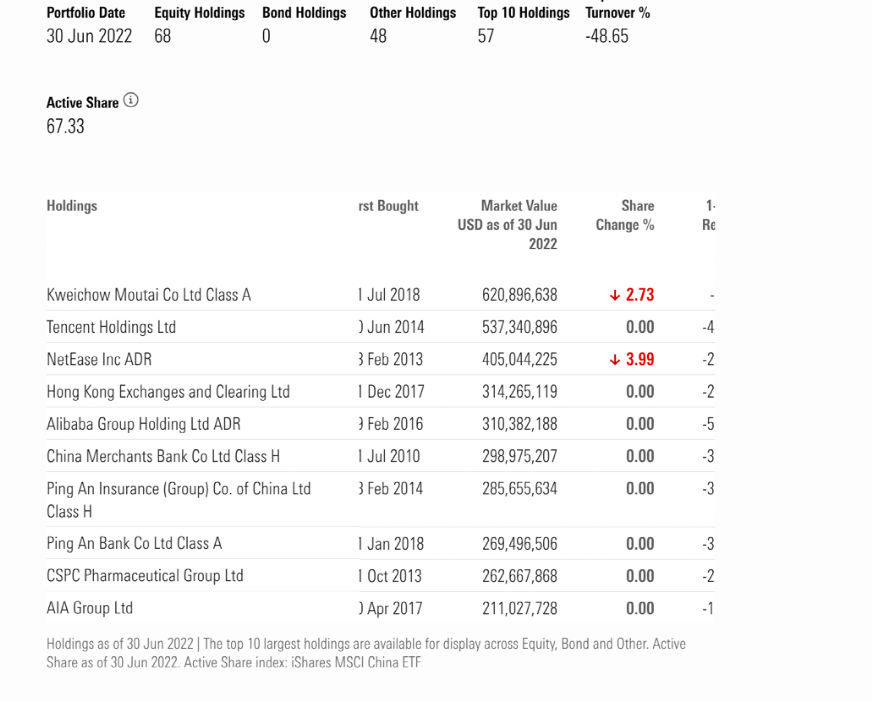Open Kweichow Moutai Co Ltd Class A
Image resolution: width=872 pixels, height=702 pixels.
point(149,295)
